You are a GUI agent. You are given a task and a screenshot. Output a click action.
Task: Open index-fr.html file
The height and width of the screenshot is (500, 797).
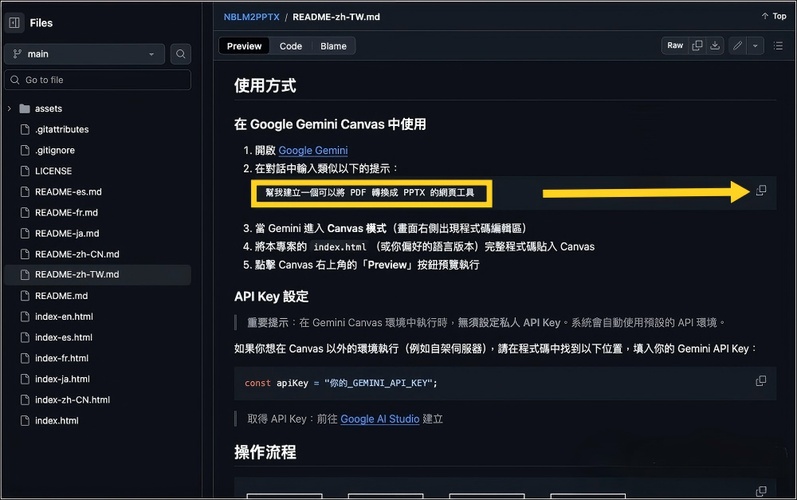coord(62,358)
